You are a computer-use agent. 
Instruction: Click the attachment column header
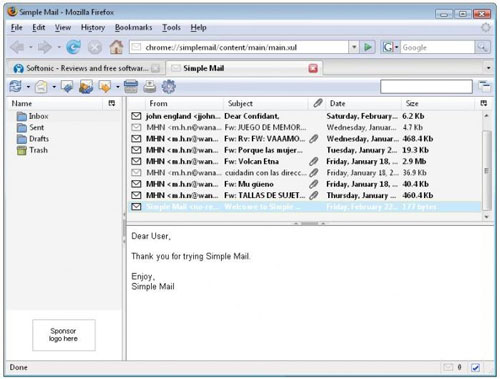317,103
